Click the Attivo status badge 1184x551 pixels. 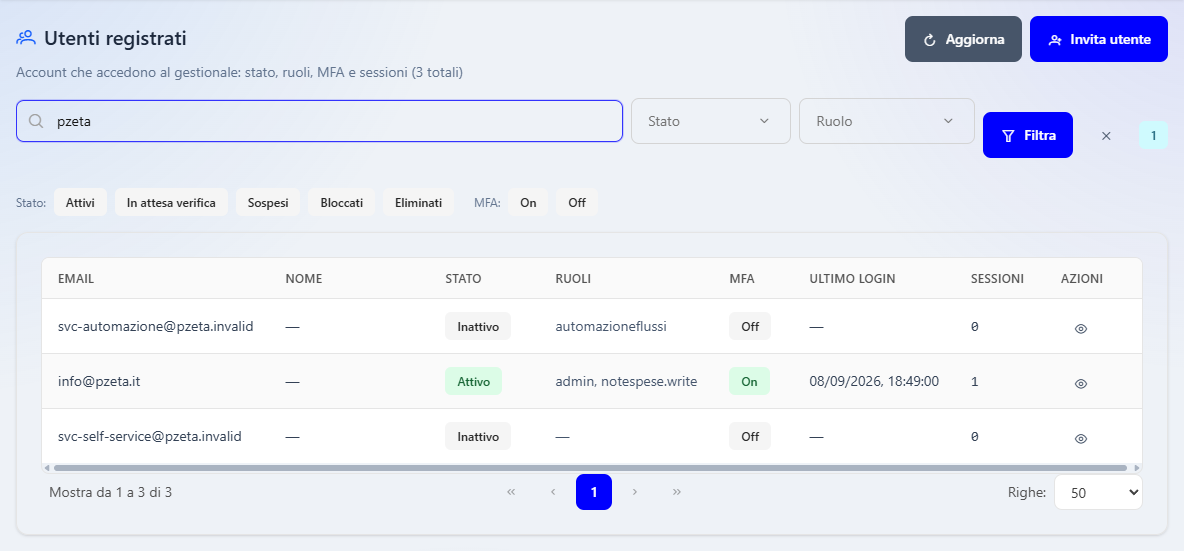pos(473,381)
